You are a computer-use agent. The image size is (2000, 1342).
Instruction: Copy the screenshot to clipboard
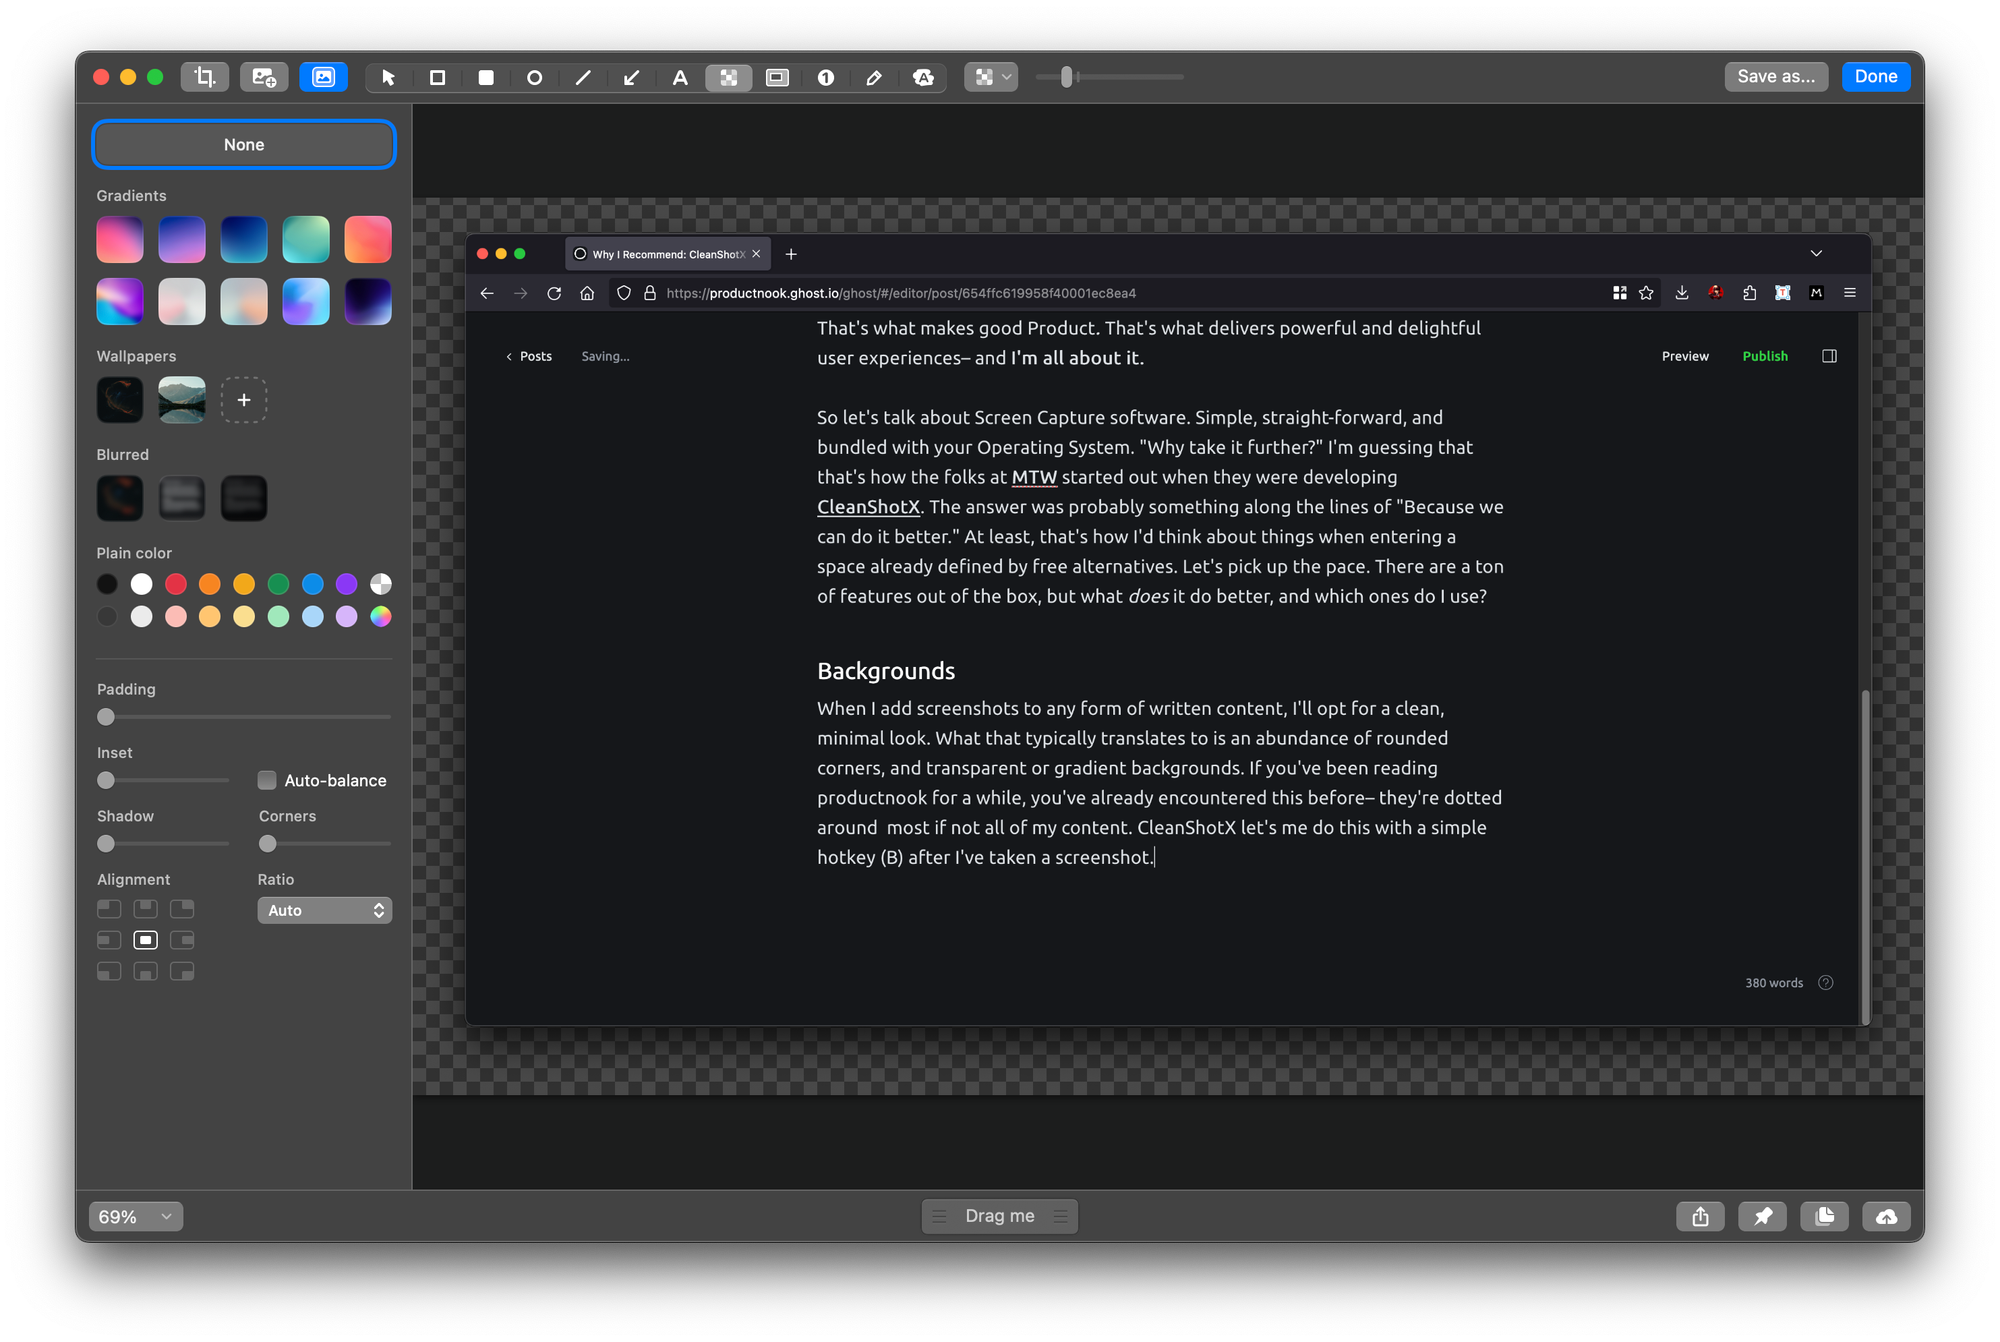[1825, 1216]
